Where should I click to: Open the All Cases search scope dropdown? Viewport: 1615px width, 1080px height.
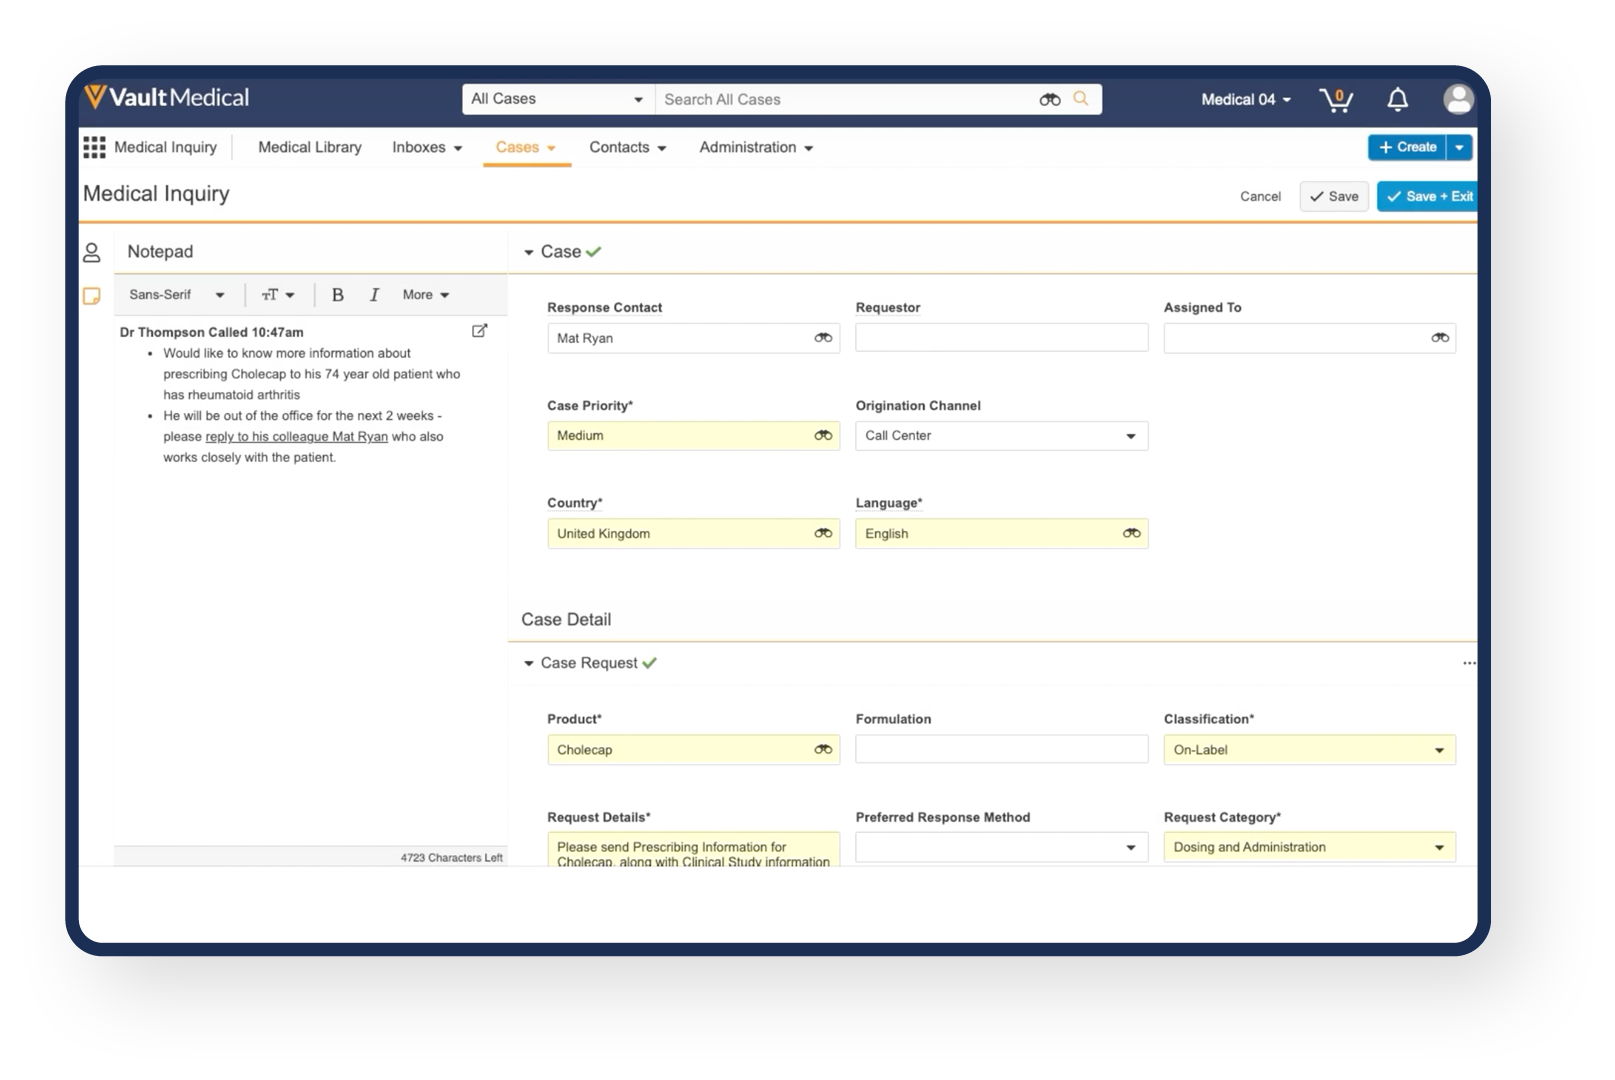558,99
